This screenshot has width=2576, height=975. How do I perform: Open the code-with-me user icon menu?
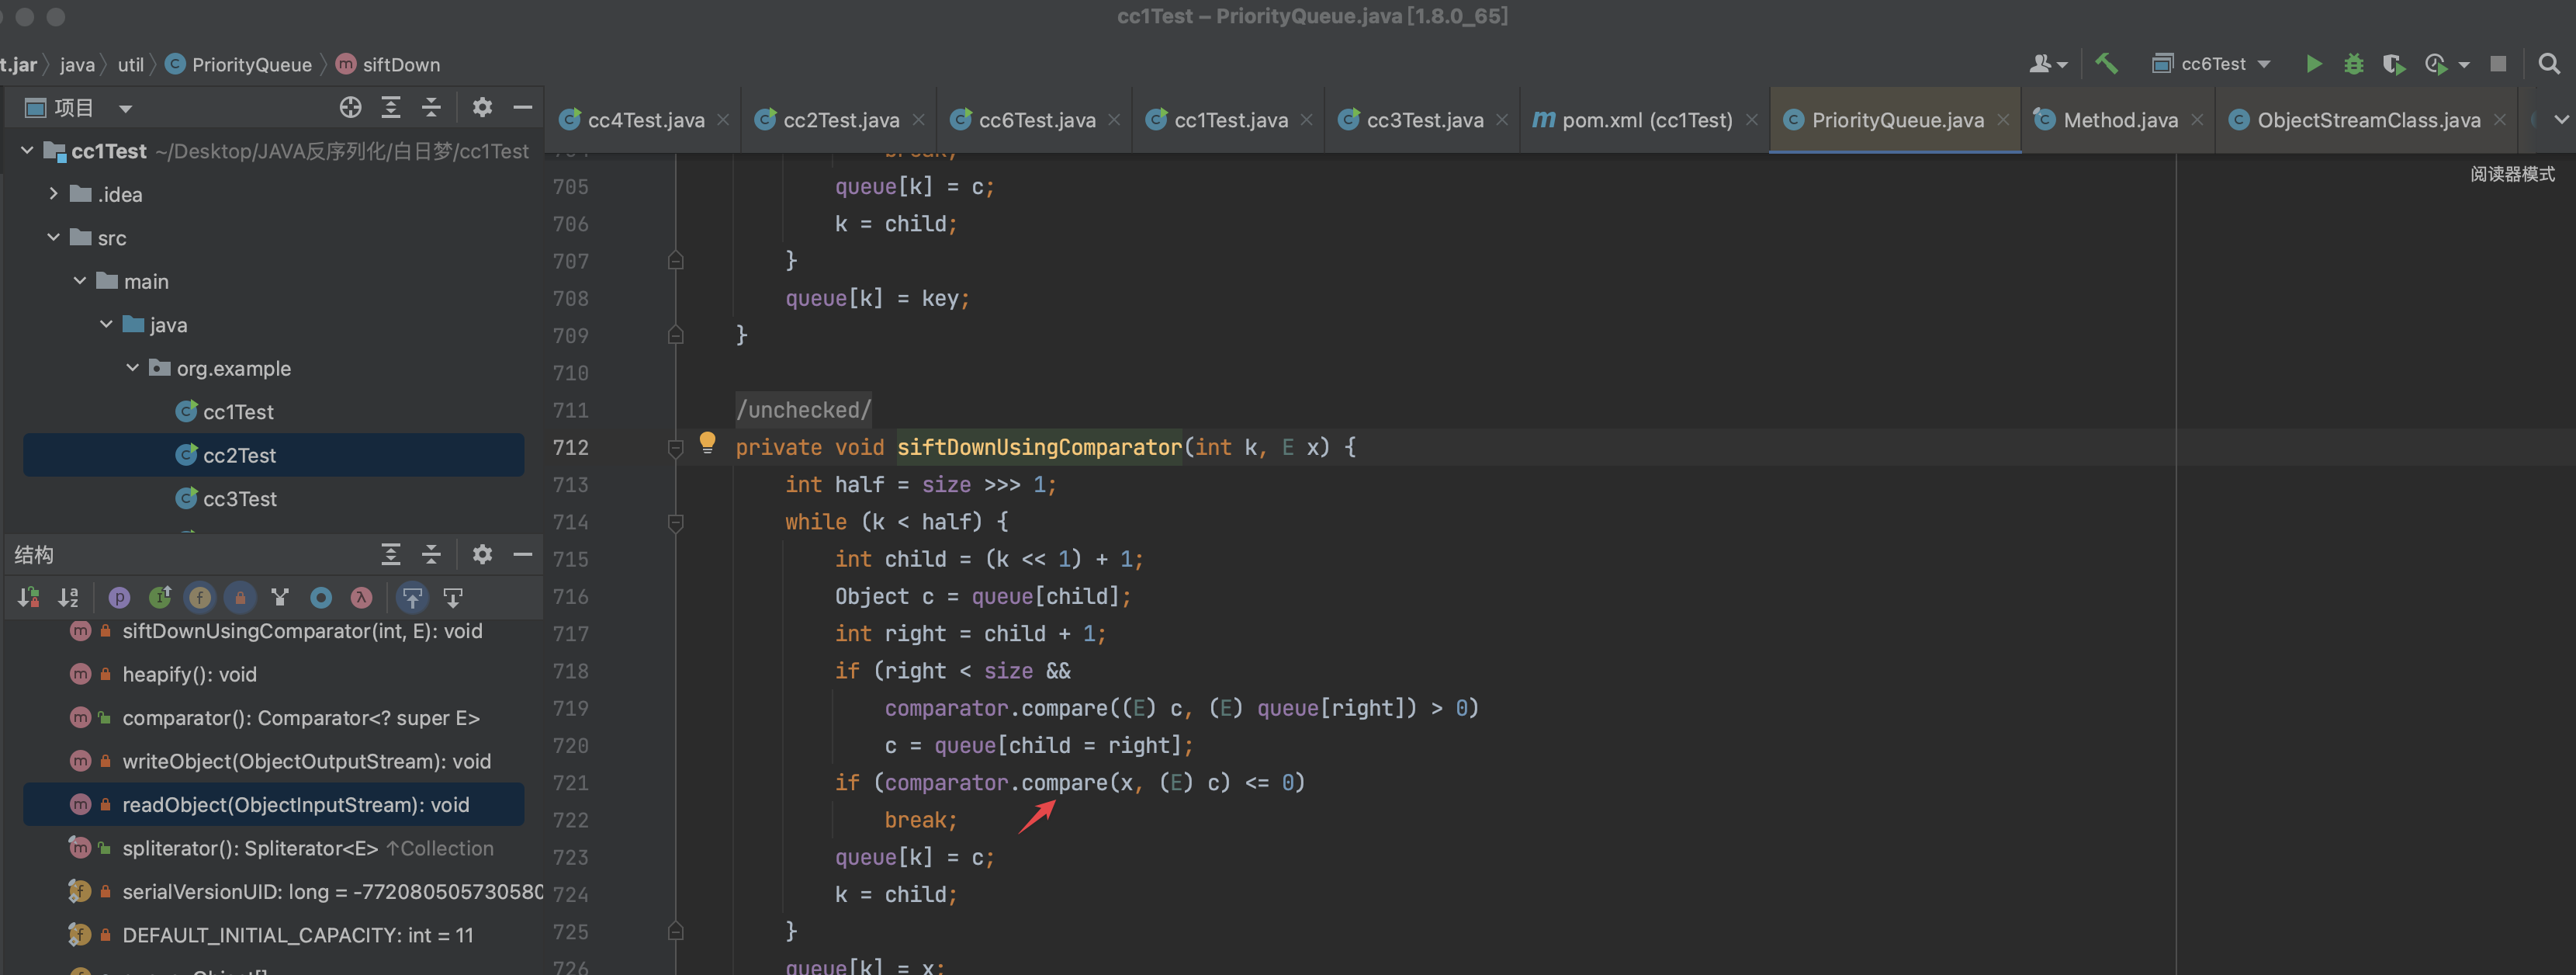coord(2047,64)
